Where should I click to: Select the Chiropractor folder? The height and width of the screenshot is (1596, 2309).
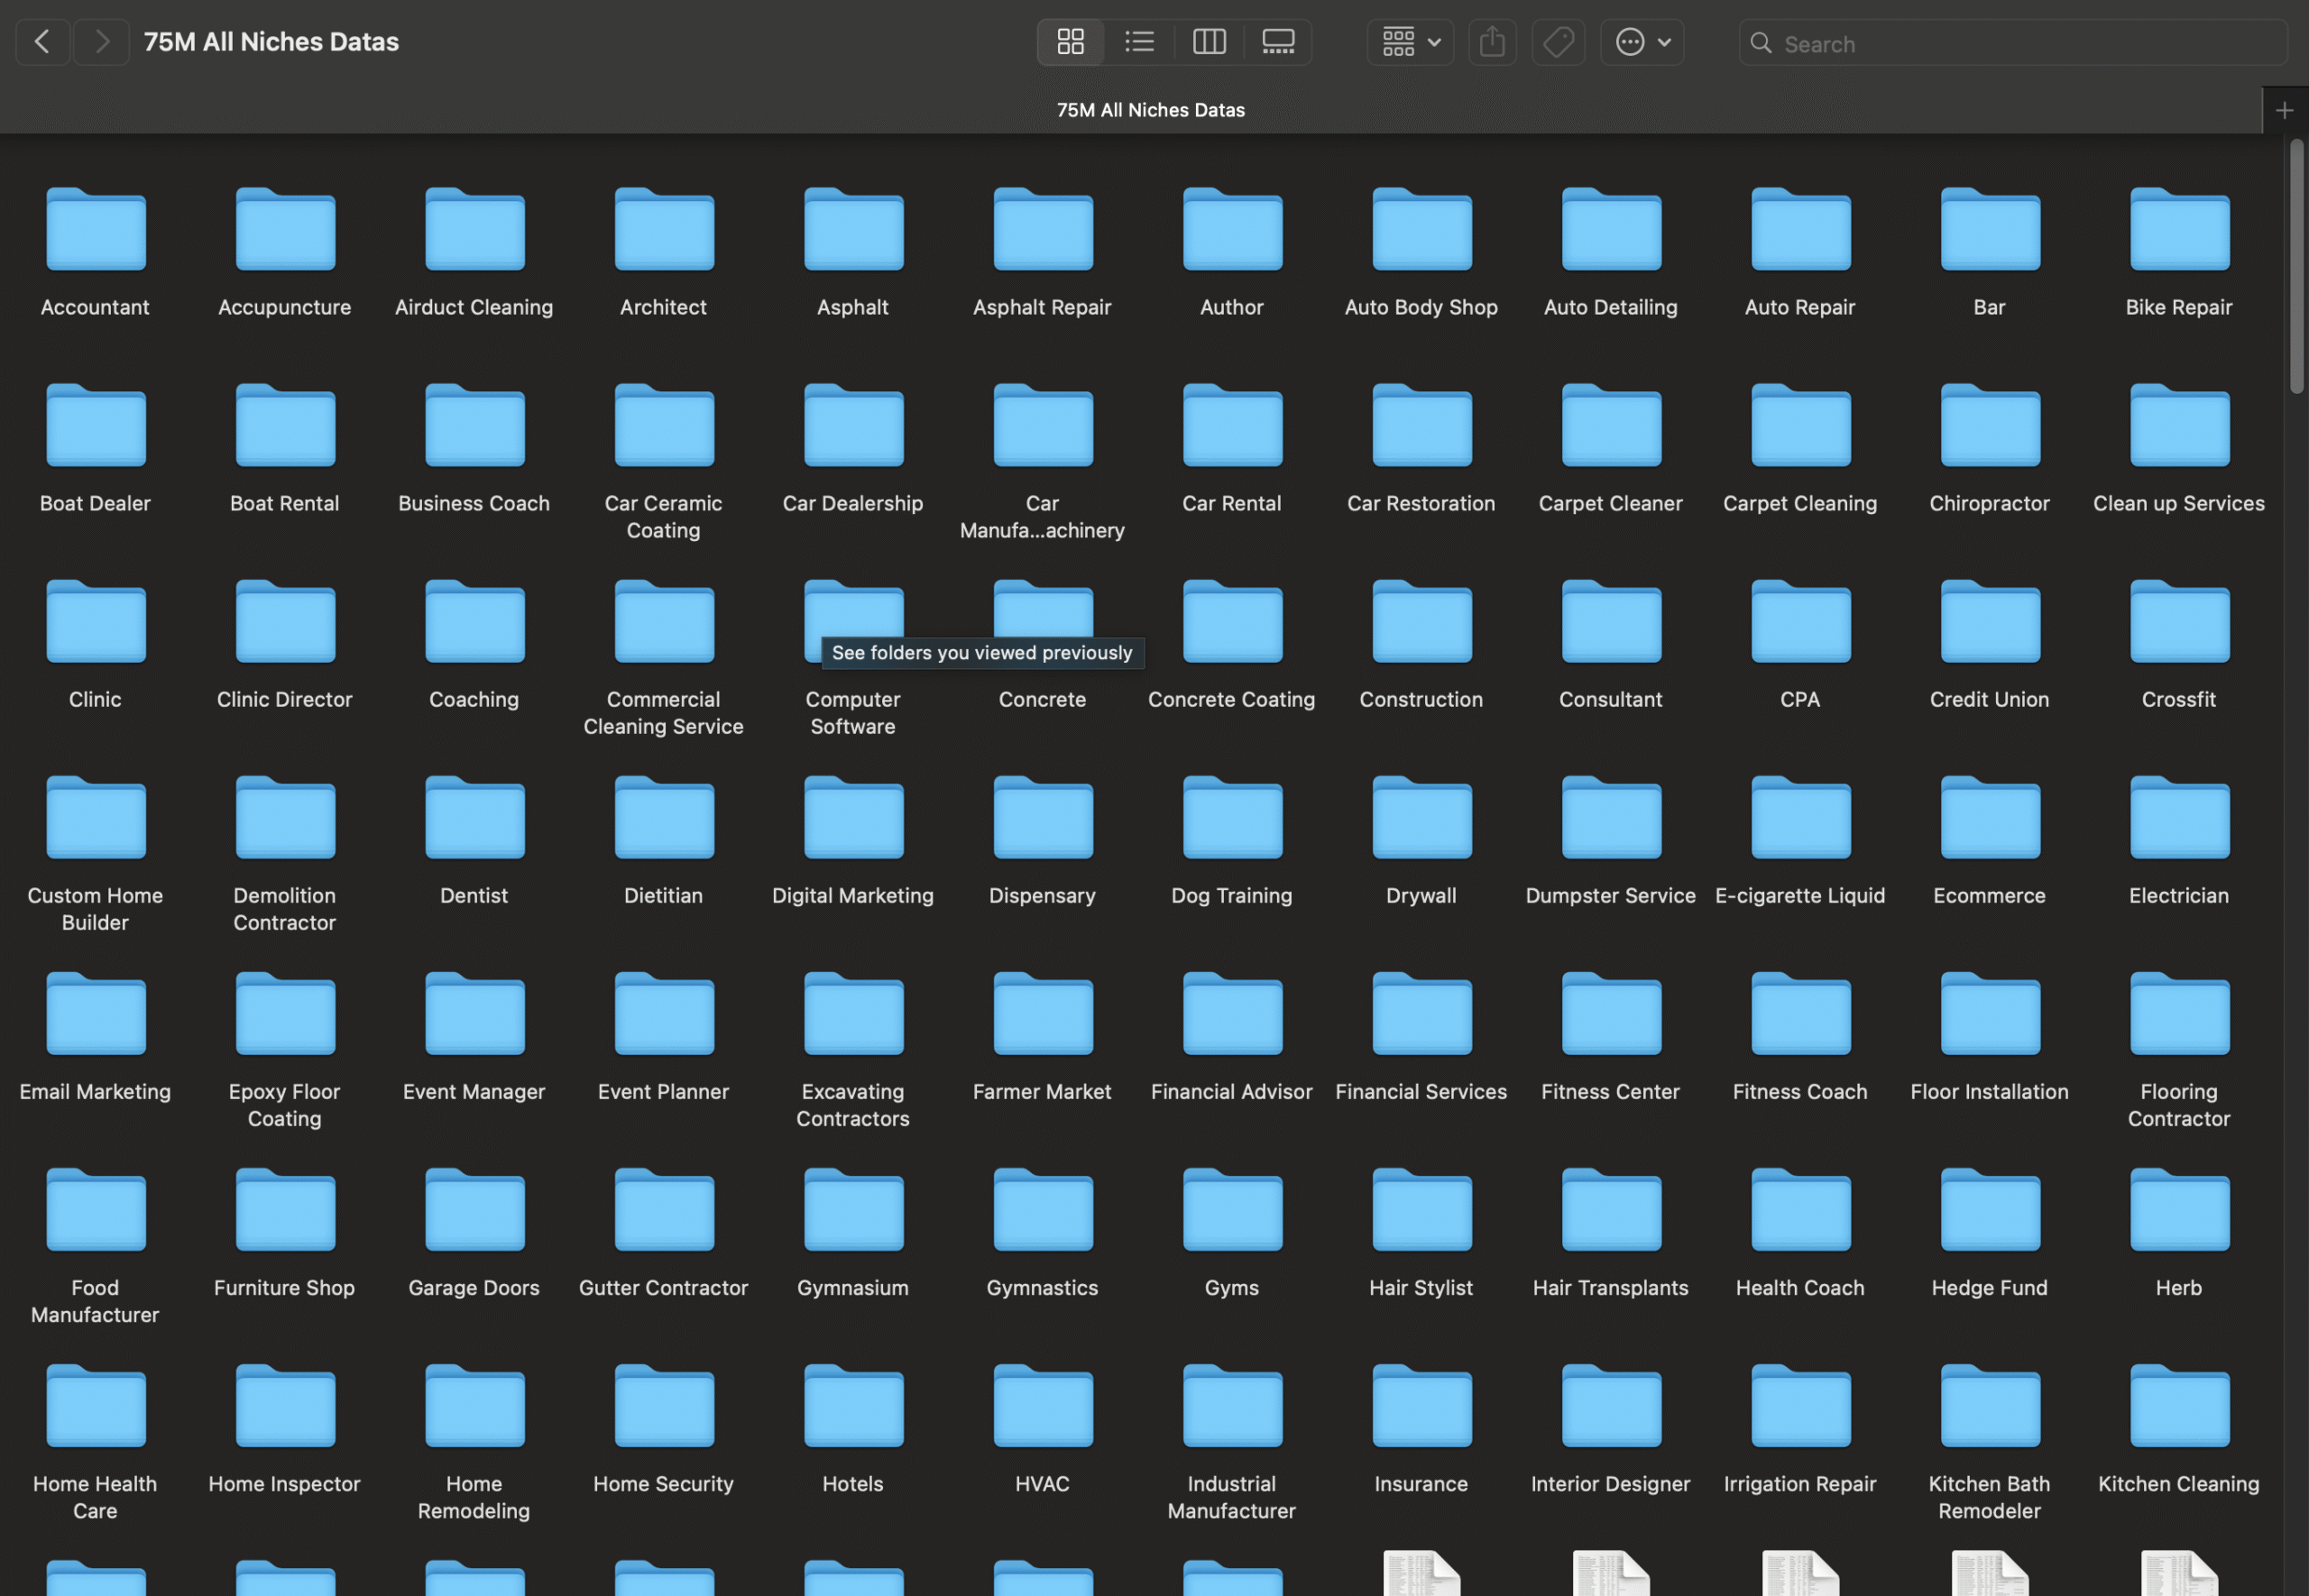point(1989,448)
